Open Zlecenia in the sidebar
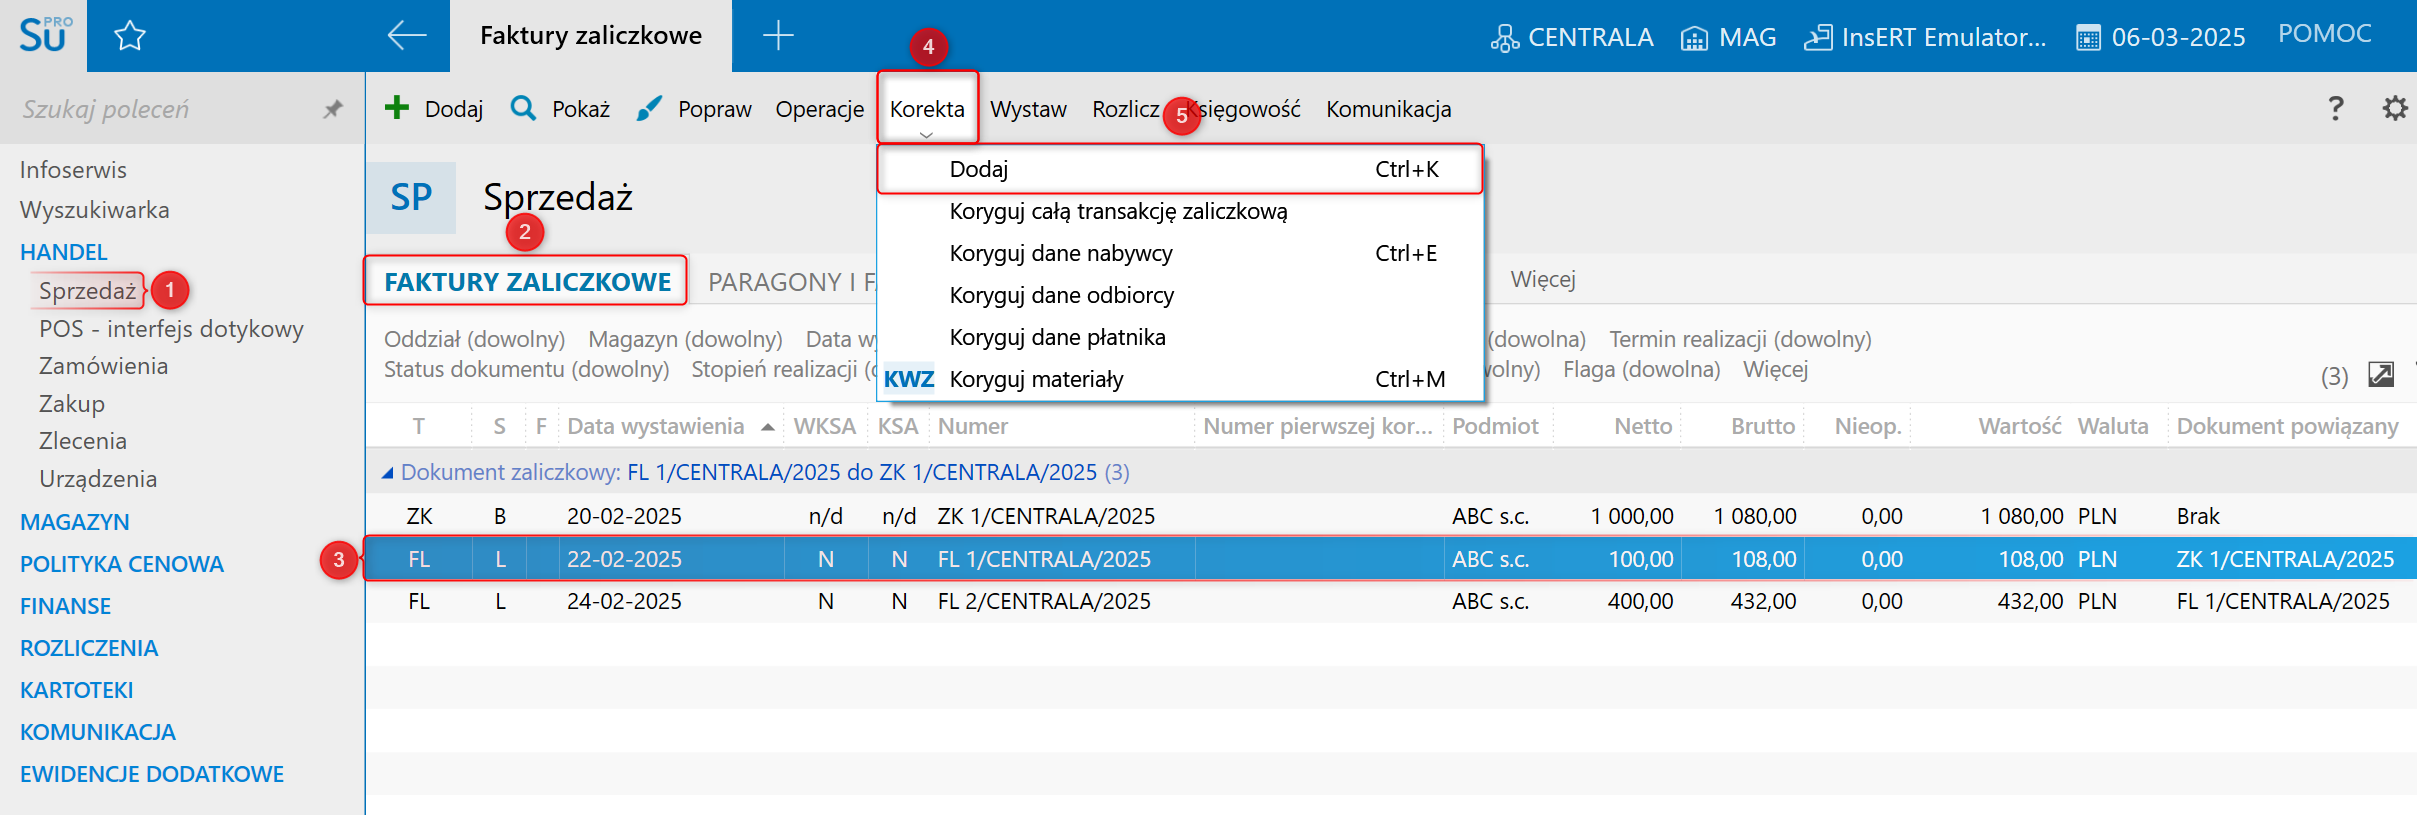Viewport: 2417px width, 815px height. (x=83, y=441)
